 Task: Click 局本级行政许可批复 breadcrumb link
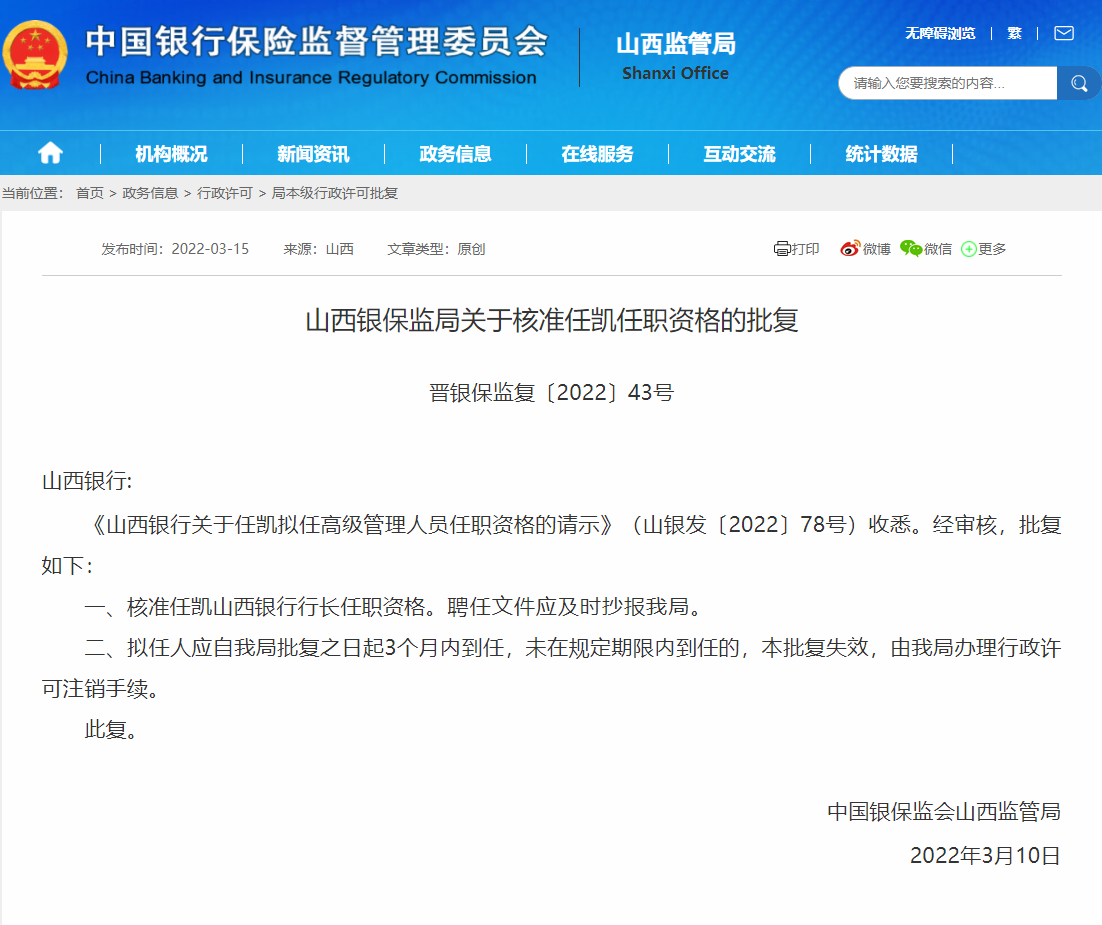point(335,193)
